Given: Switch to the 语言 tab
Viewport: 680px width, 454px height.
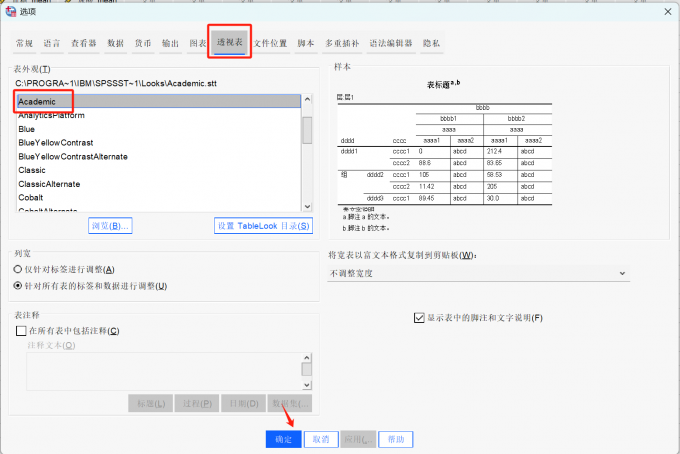Looking at the screenshot, I should pyautogui.click(x=52, y=43).
